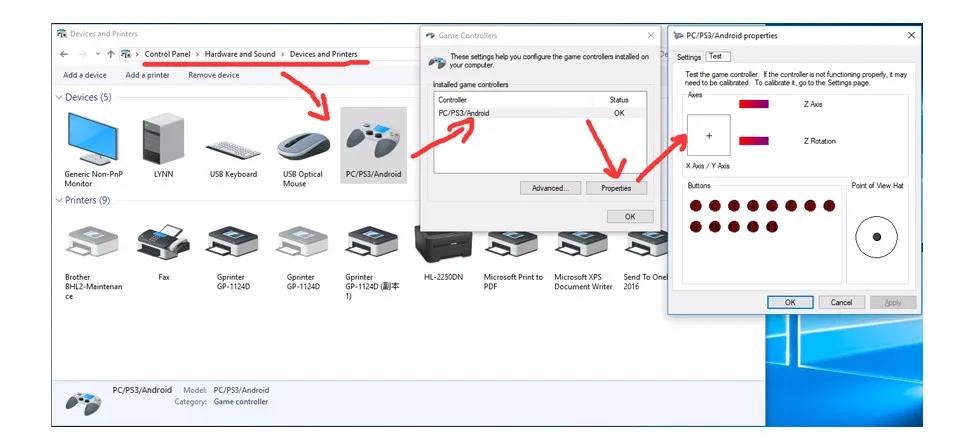Click the Model PC/PS3/Android value in the details pane
The image size is (960, 444).
(241, 389)
